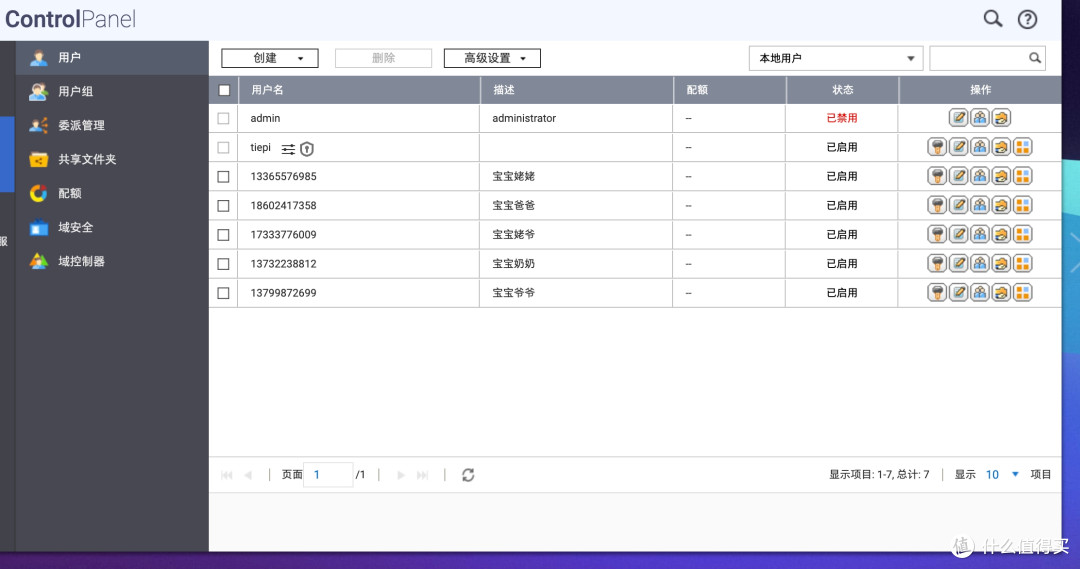Edit application privileges for 18602417358
This screenshot has width=1080, height=569.
click(x=1023, y=205)
